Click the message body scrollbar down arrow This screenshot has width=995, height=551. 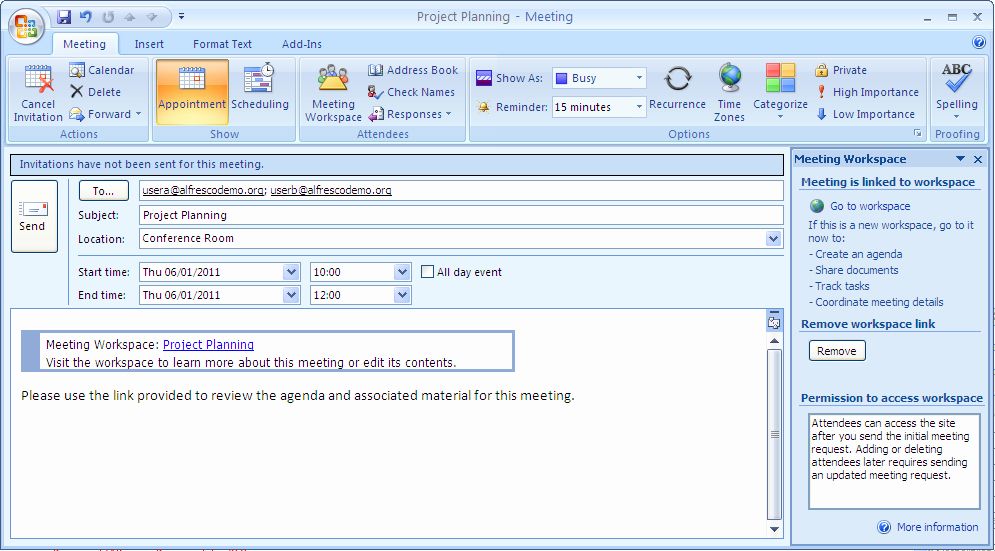coord(774,529)
